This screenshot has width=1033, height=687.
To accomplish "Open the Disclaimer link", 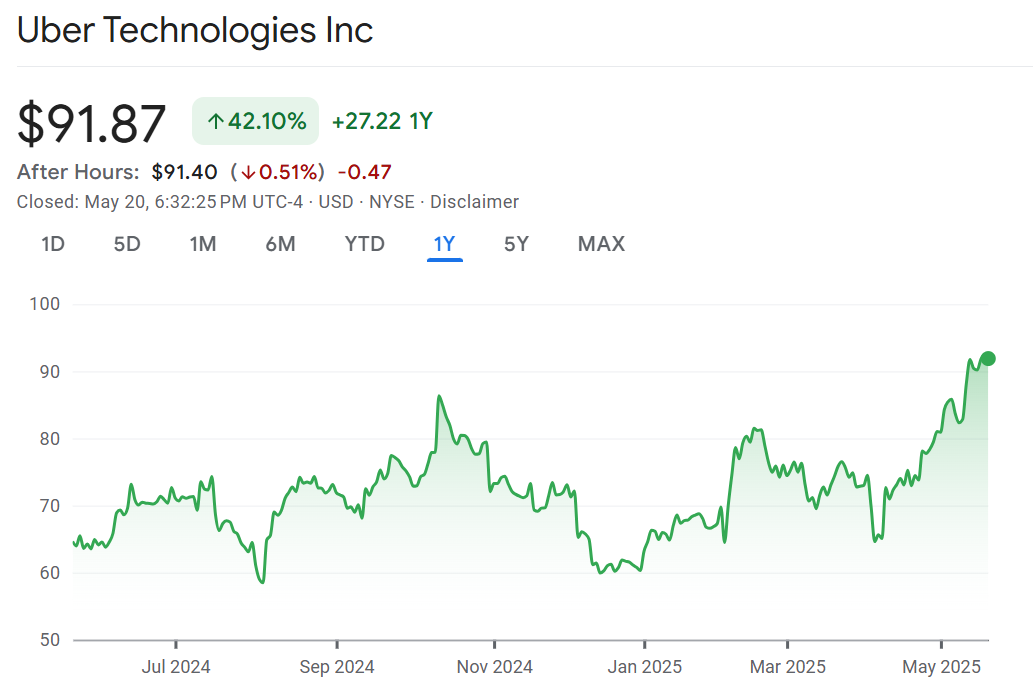I will coord(474,202).
